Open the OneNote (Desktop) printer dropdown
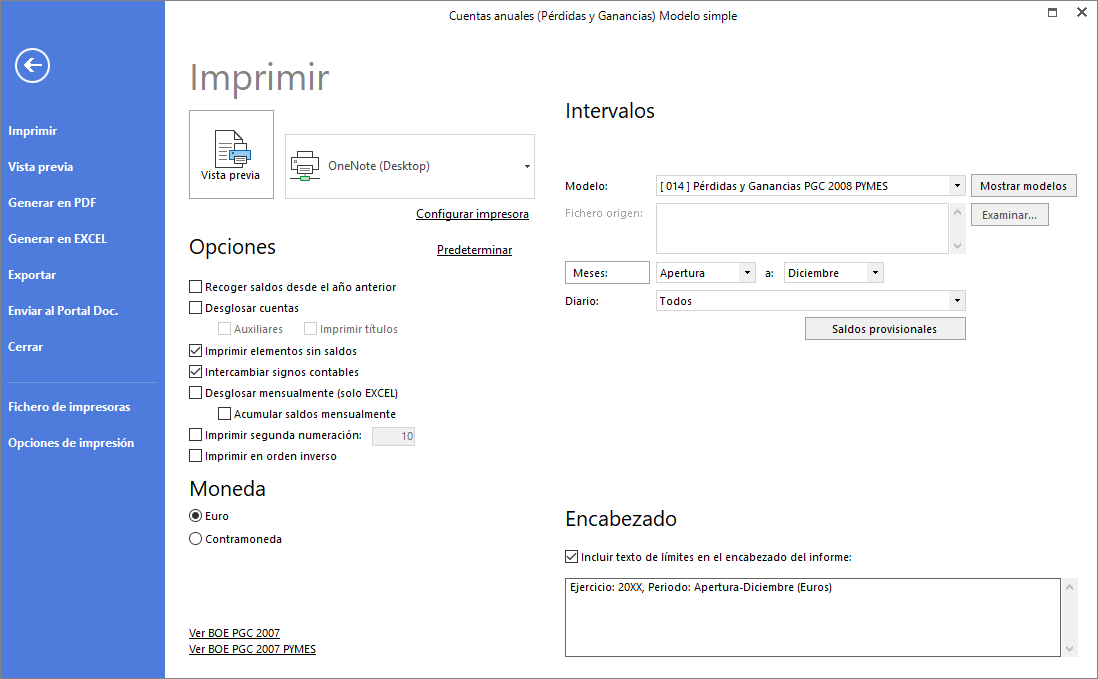 (527, 167)
